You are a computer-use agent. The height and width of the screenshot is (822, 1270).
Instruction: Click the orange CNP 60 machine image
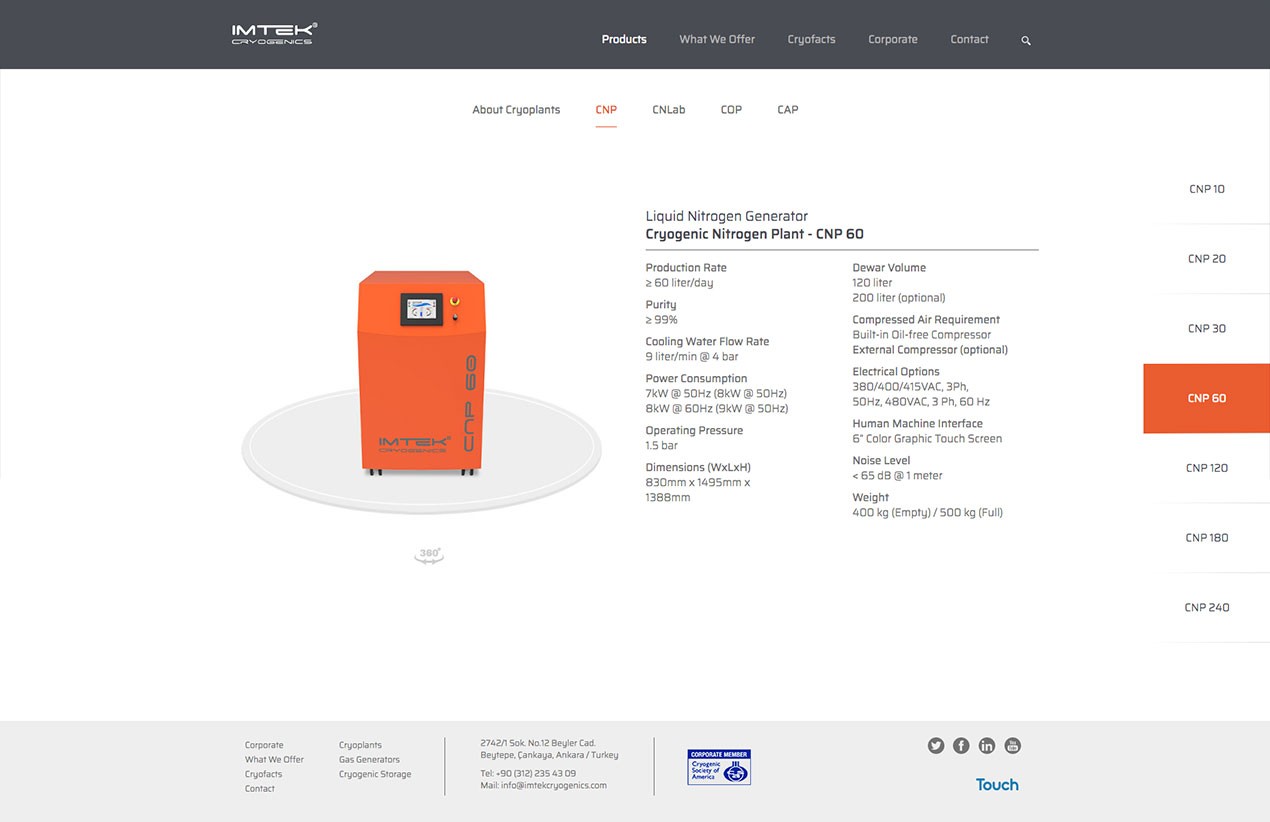coord(421,372)
